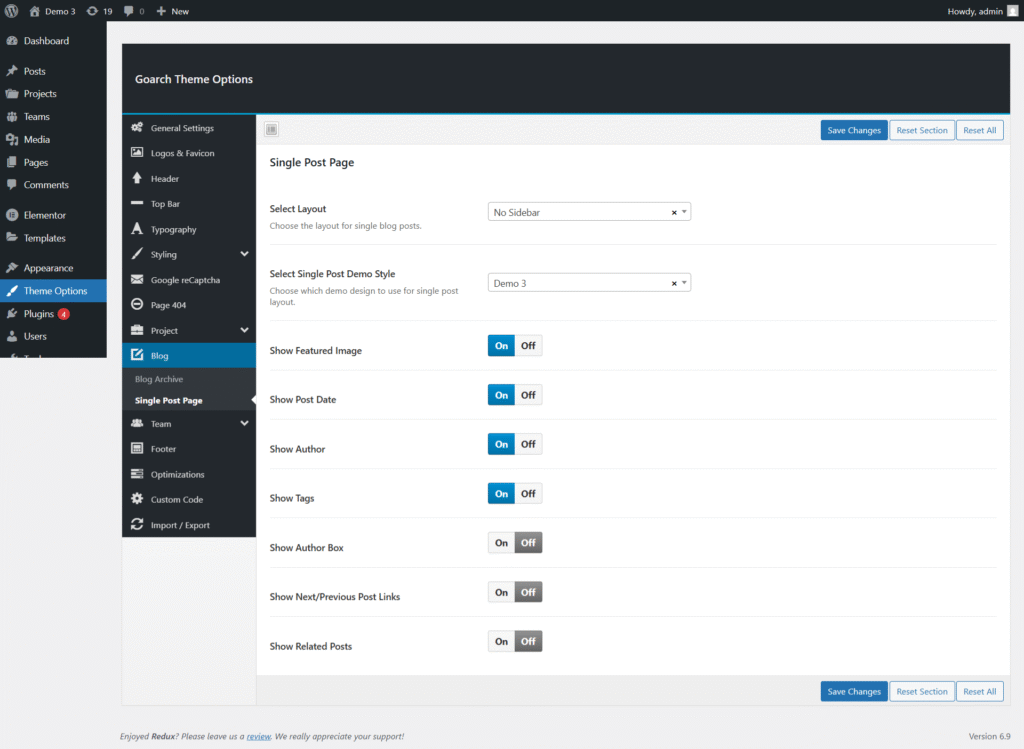Click the Blog edit icon
This screenshot has height=749, width=1024.
[x=137, y=355]
